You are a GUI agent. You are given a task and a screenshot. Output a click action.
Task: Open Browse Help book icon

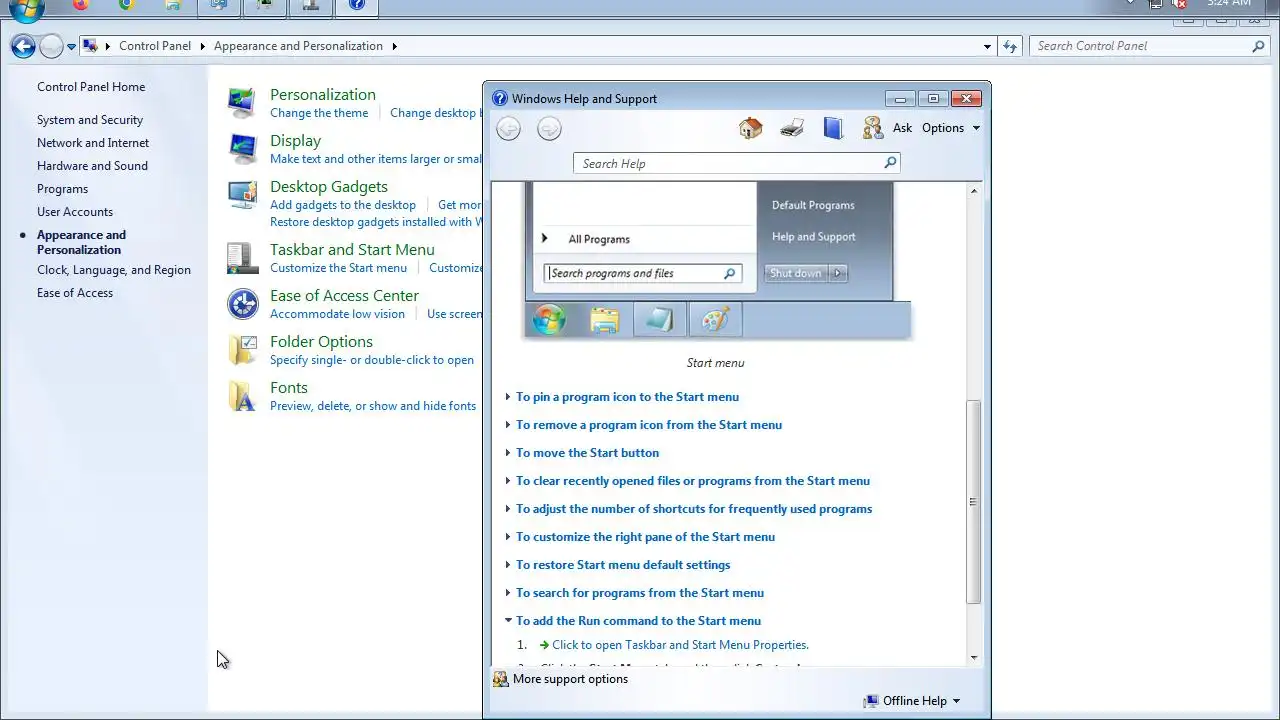(x=833, y=128)
